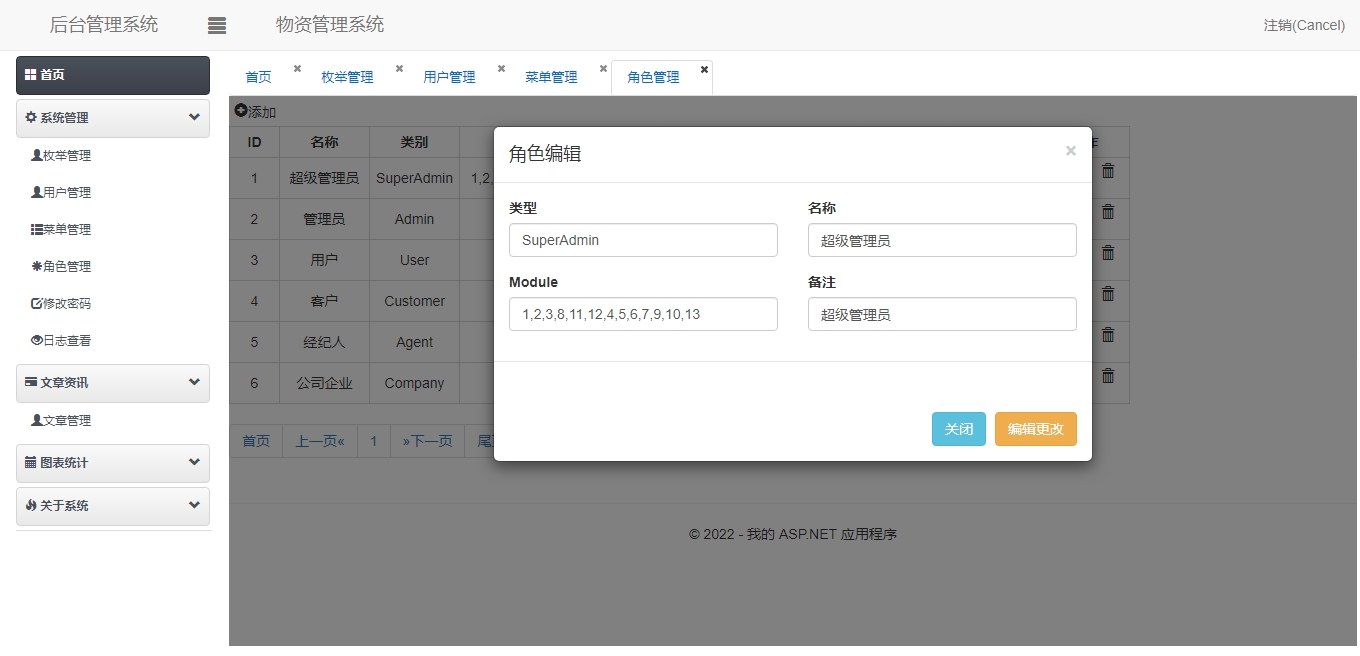
Task: Switch to the 菜单管理 tab
Action: click(551, 77)
